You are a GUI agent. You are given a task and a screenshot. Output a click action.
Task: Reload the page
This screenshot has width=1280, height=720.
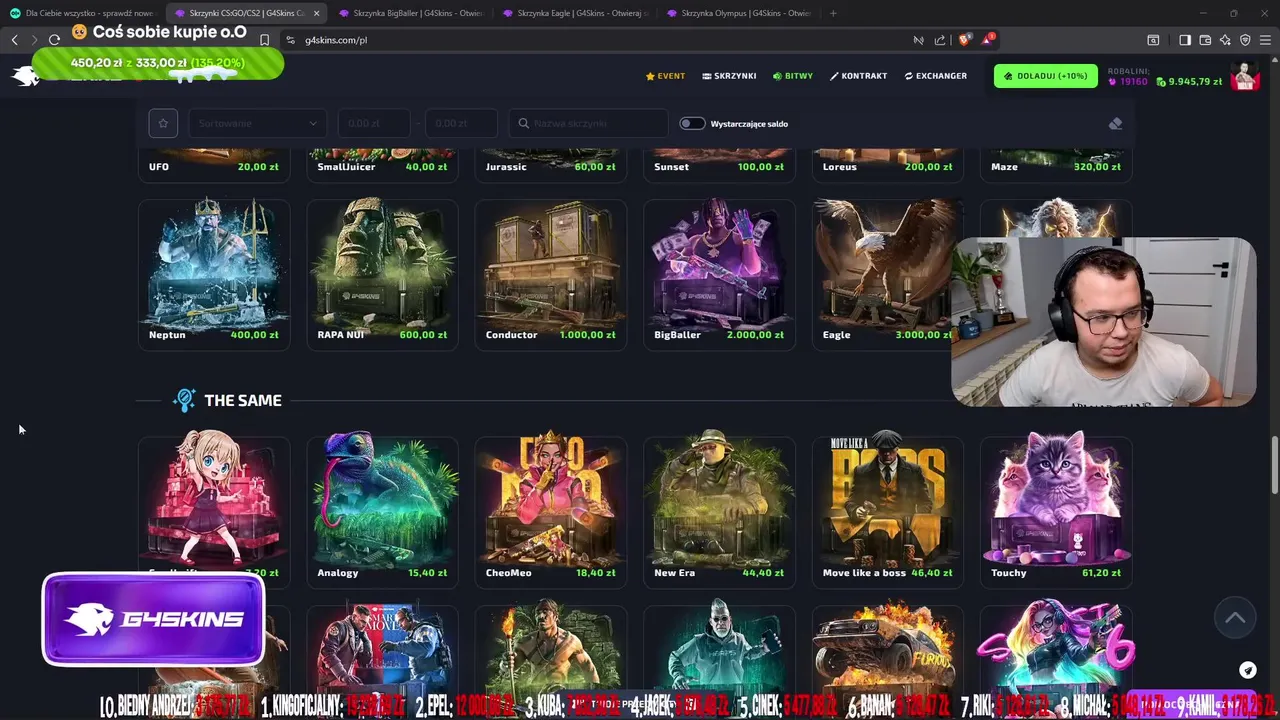click(54, 40)
